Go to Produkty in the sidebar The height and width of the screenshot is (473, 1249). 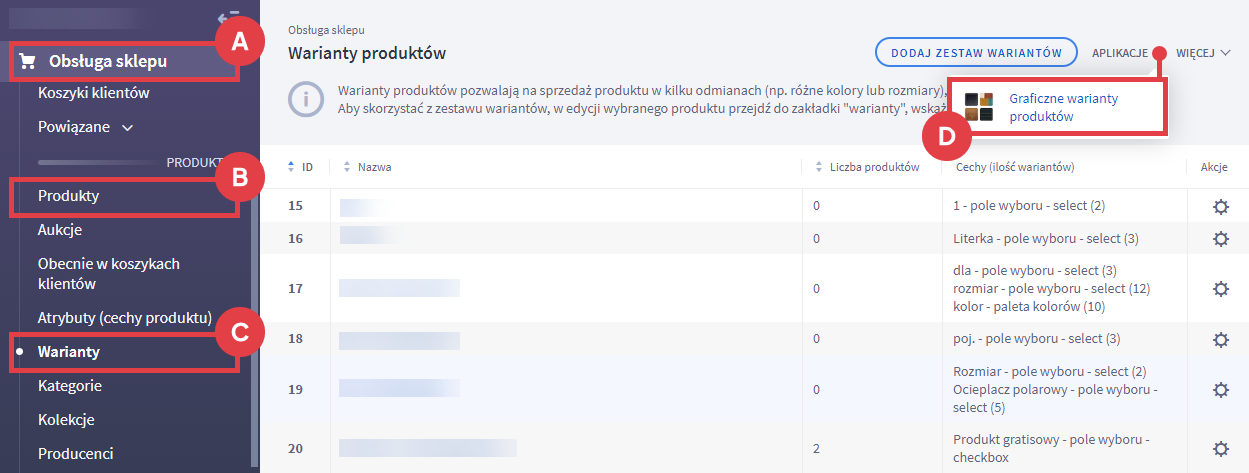(69, 196)
